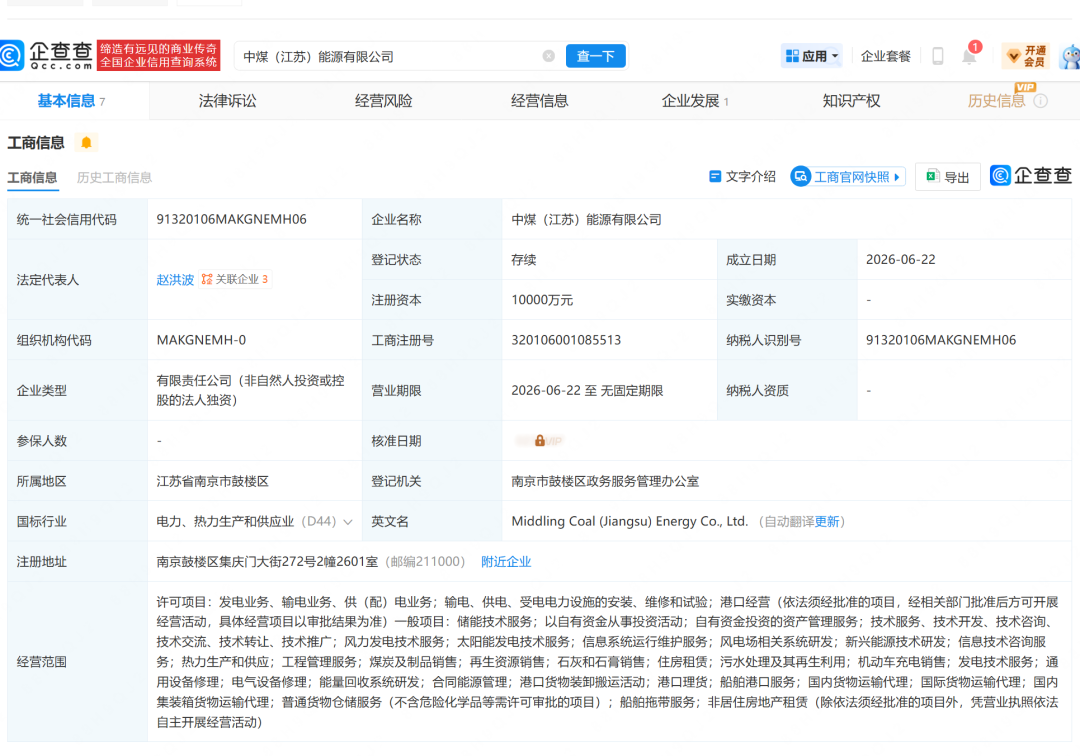This screenshot has height=756, width=1080.
Task: Open the 经营信息 tab
Action: [539, 101]
